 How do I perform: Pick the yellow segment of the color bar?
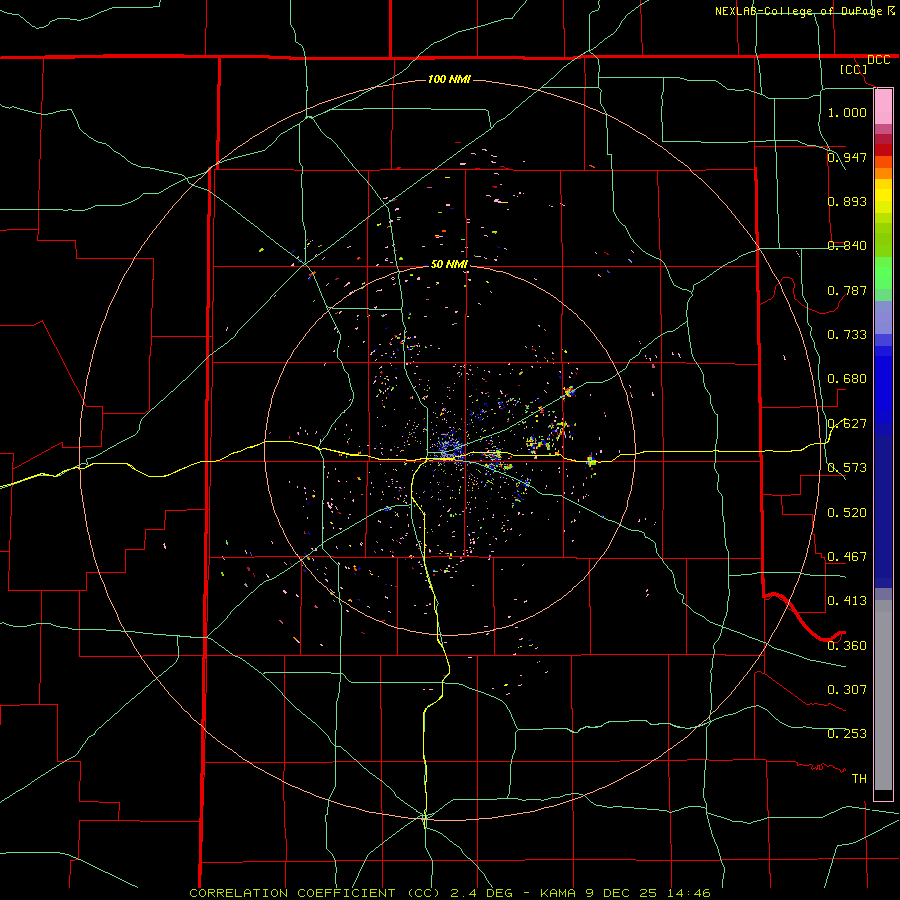[883, 197]
